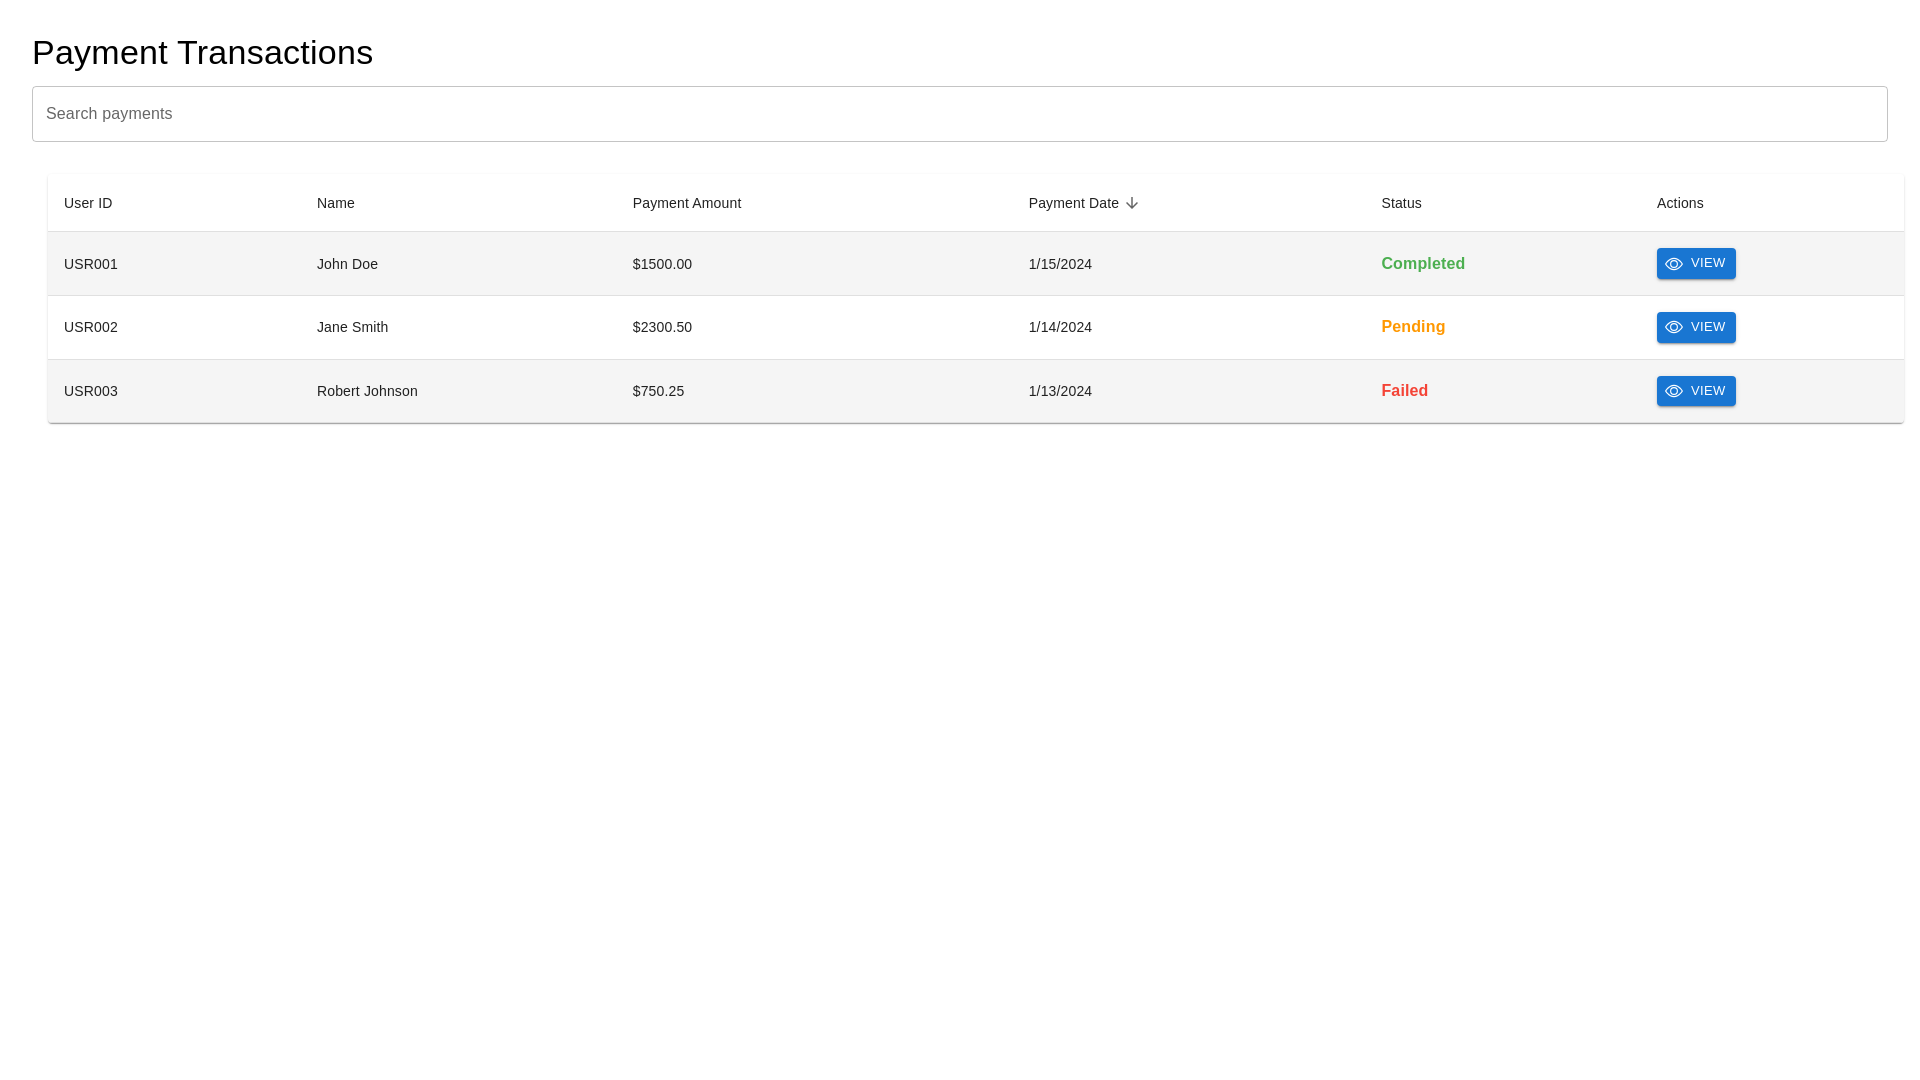Click the Payment Transactions page title

(202, 52)
